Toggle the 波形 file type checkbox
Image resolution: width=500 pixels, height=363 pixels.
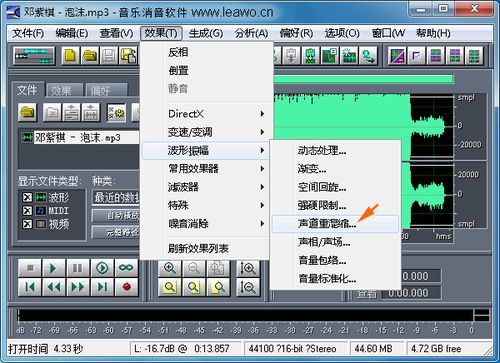27,197
